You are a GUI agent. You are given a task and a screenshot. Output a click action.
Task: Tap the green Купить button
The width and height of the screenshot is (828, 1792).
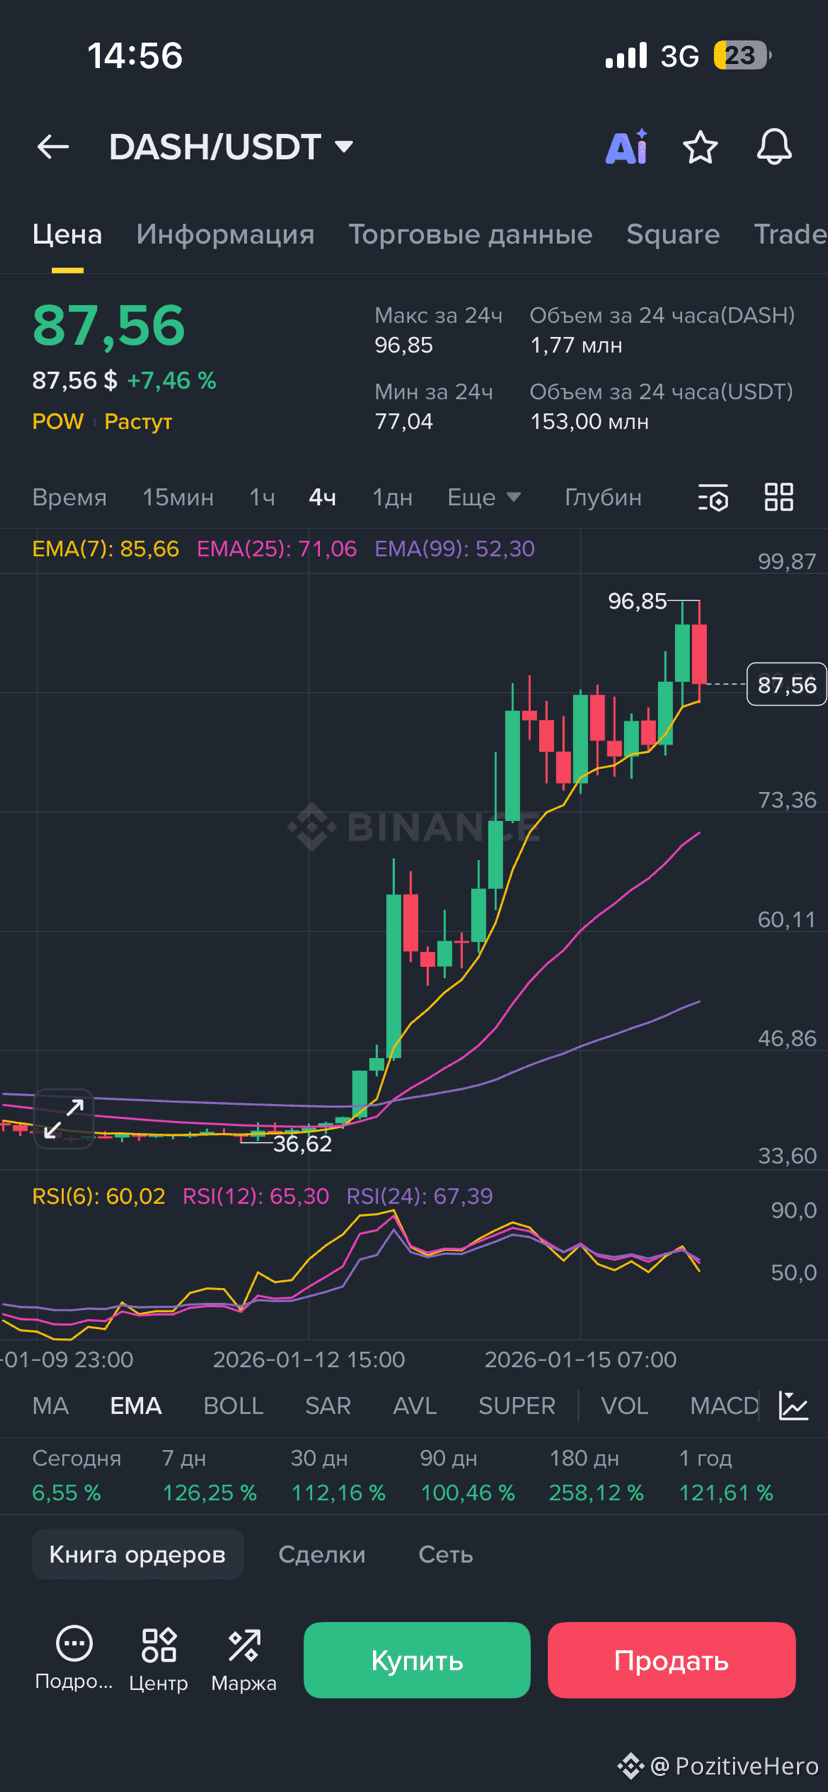(417, 1660)
